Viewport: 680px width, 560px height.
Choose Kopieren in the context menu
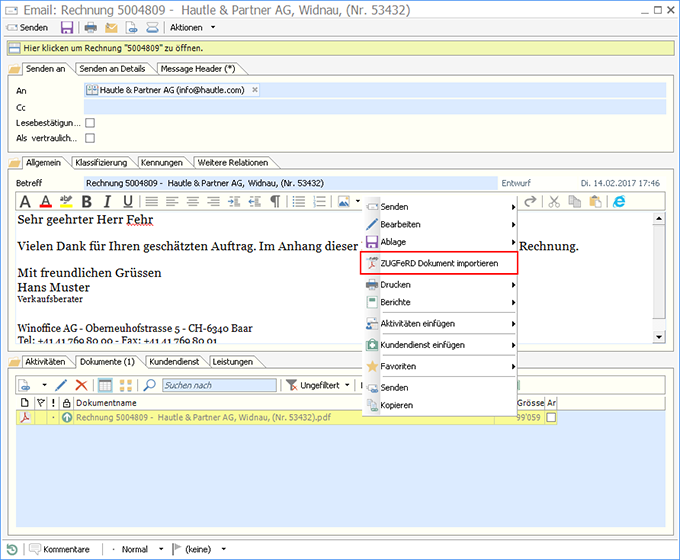click(440, 405)
